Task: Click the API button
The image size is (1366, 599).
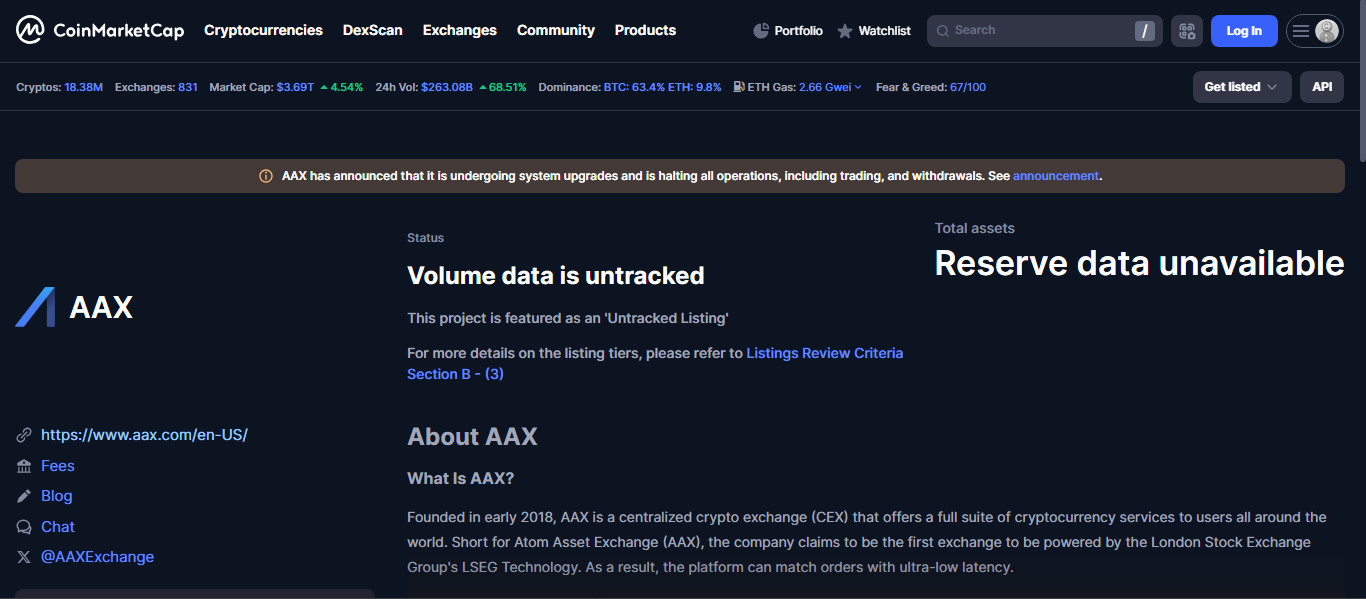Action: (x=1322, y=87)
